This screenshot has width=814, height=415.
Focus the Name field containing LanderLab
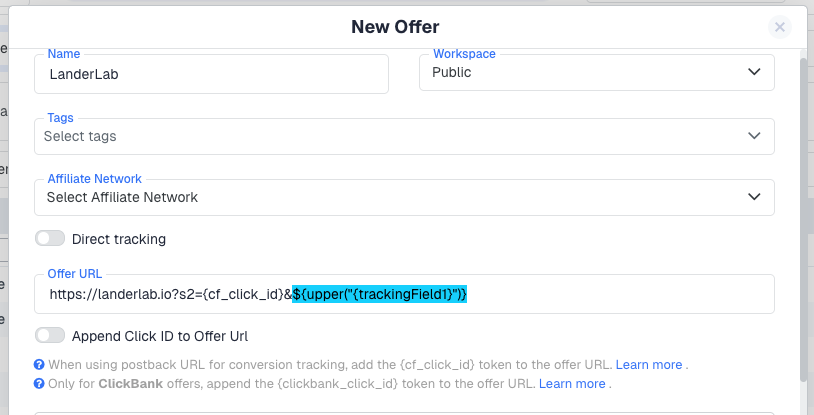click(212, 74)
